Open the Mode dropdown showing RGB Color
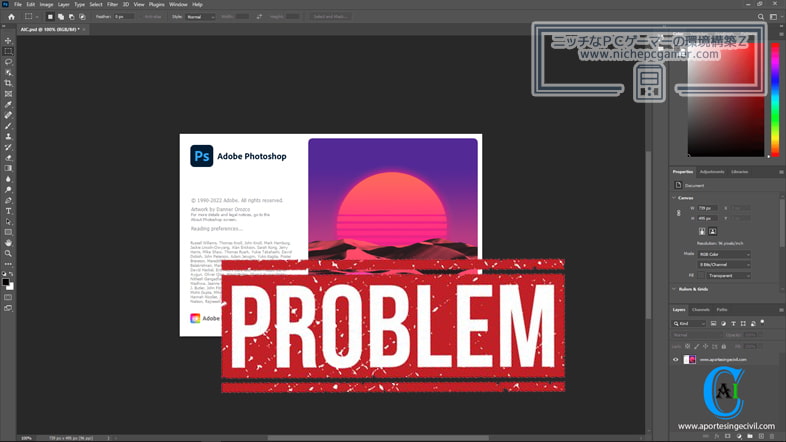 pyautogui.click(x=724, y=255)
